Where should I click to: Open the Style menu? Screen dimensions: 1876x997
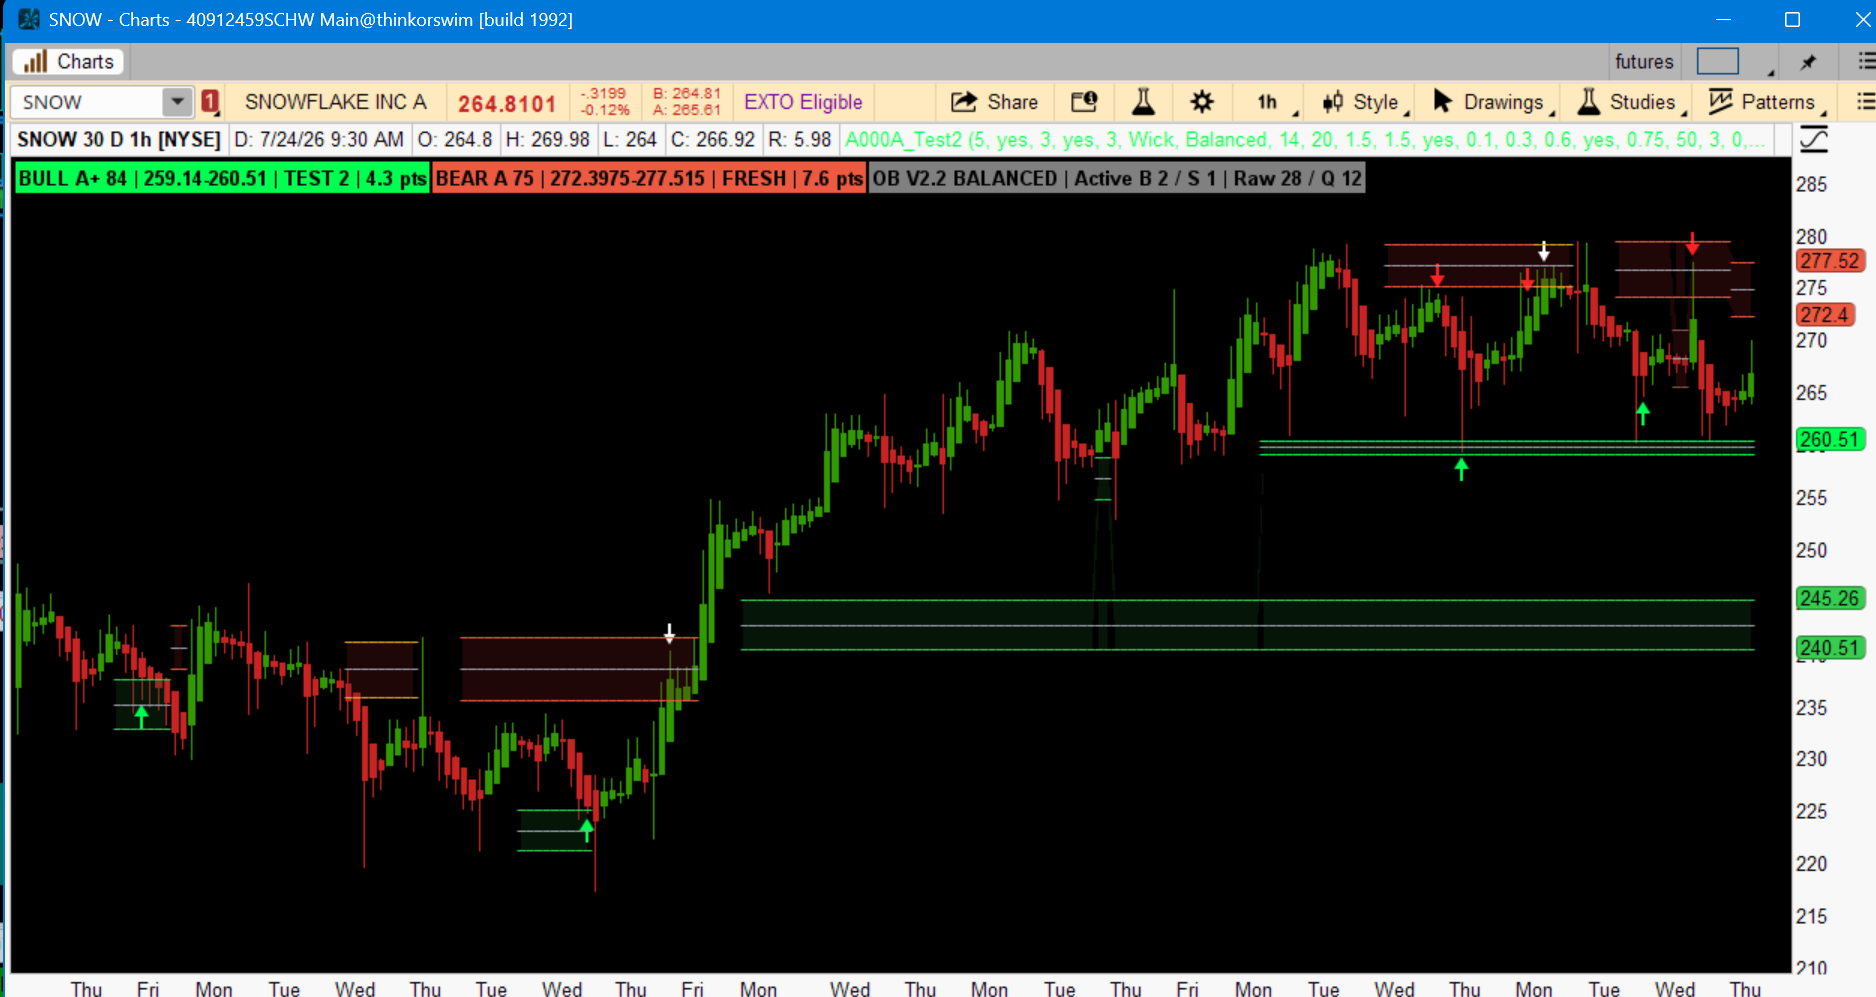tap(1364, 102)
